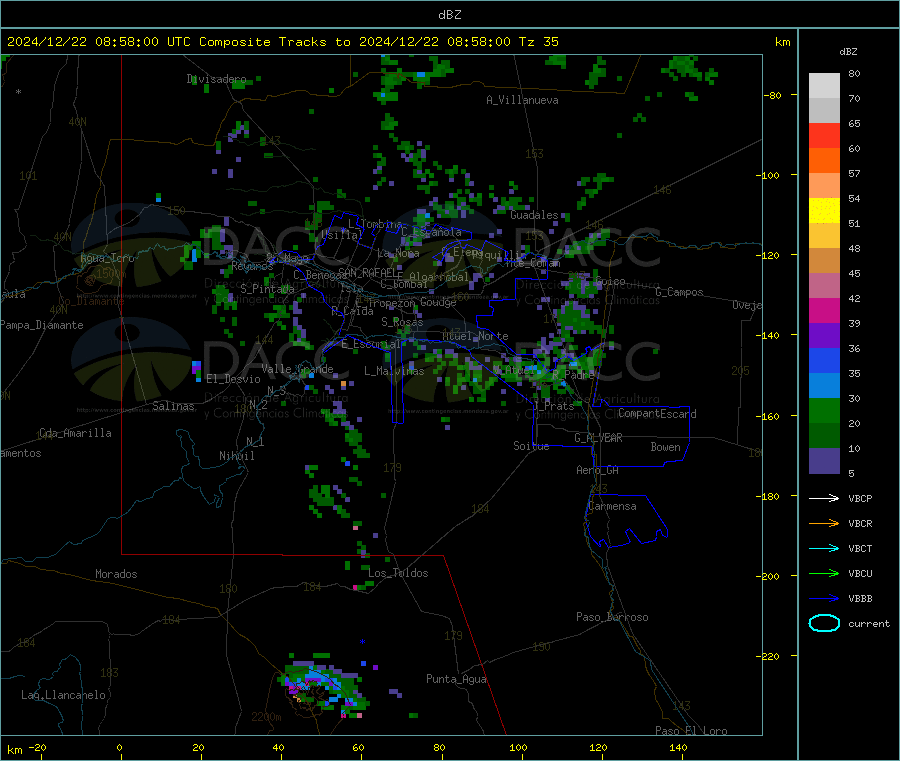Click the 'A_Villanueva' map label

pos(522,100)
